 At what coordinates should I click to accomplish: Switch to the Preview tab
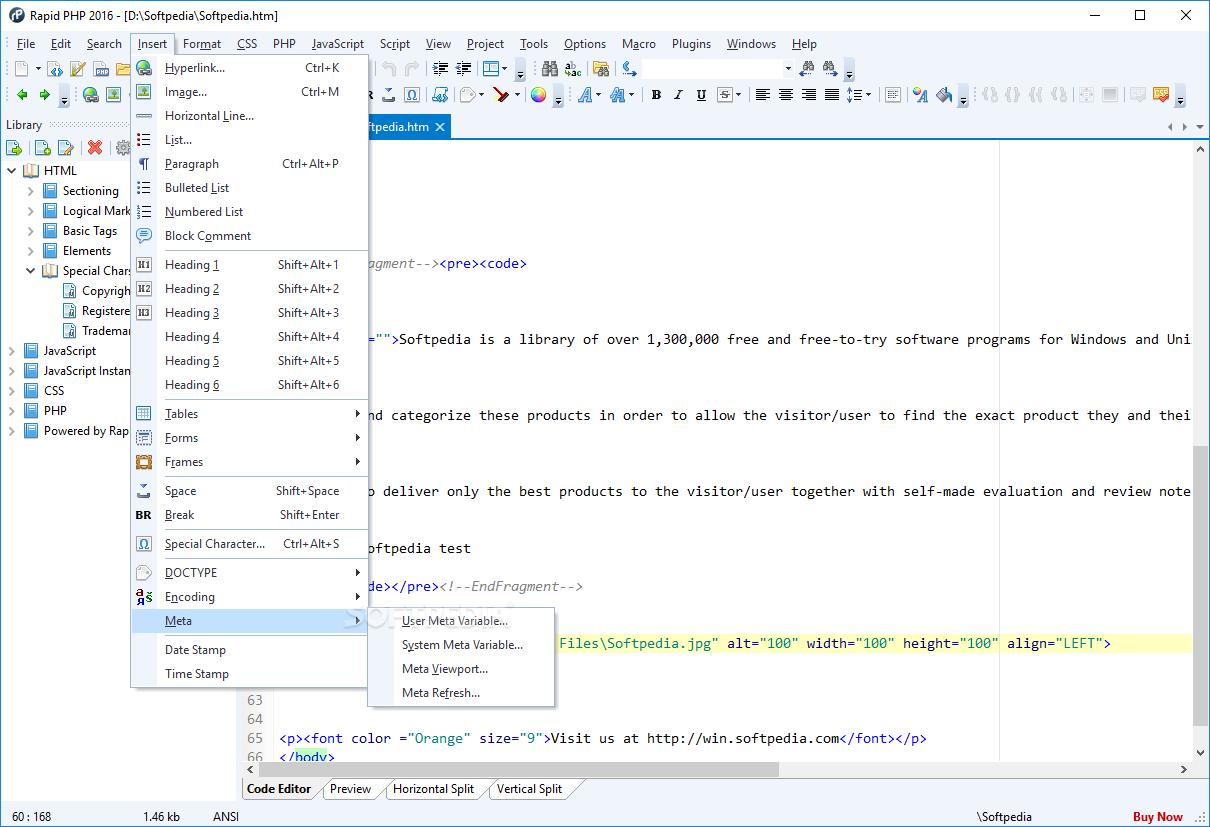[x=350, y=789]
